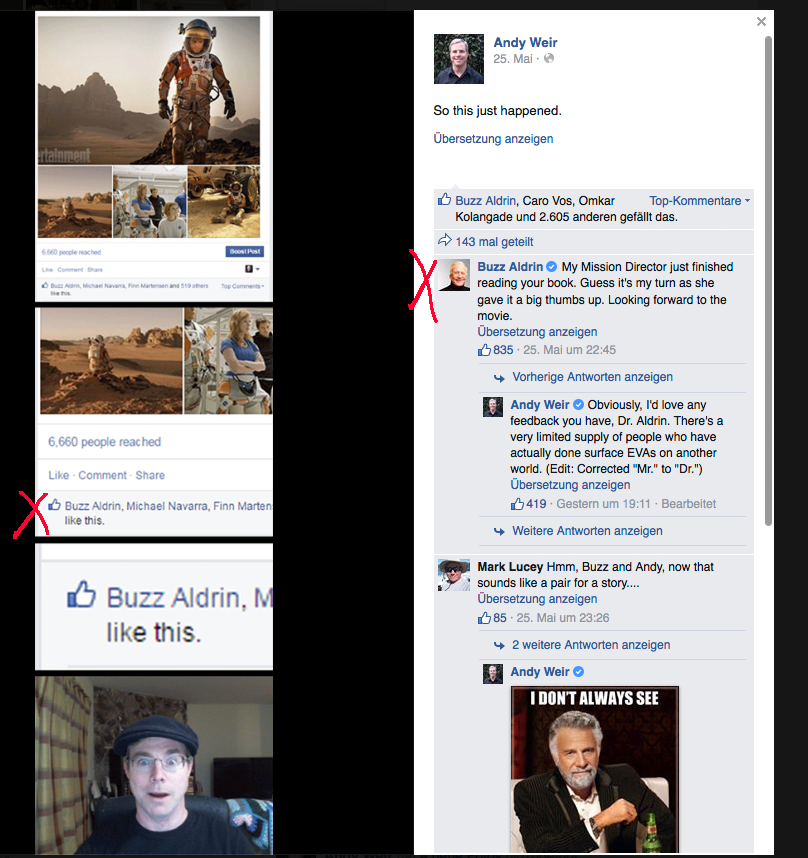Viewport: 808px width, 858px height.
Task: Open Andy Weir's name in the Dr. Aldrin reply
Action: click(x=540, y=404)
